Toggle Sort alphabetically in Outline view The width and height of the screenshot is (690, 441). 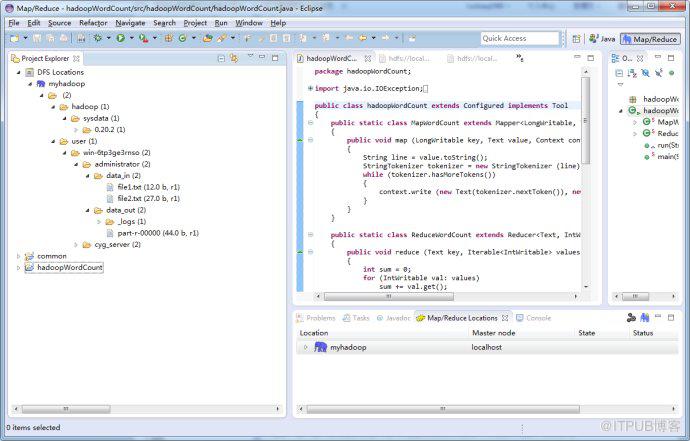click(632, 73)
